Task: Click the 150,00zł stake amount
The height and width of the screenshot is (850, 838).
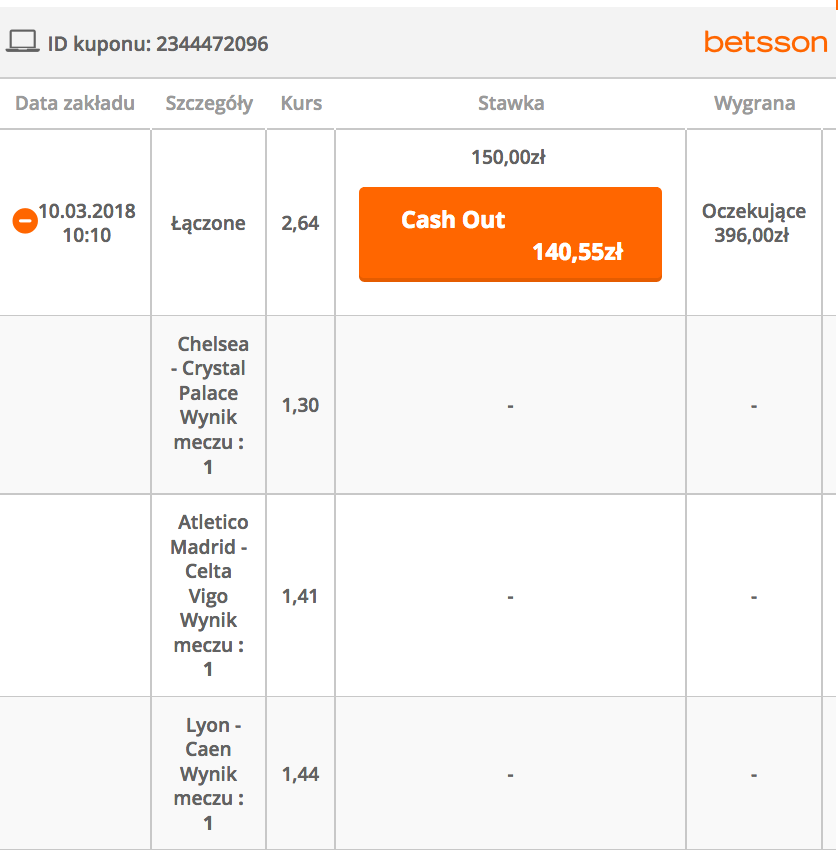Action: click(509, 157)
